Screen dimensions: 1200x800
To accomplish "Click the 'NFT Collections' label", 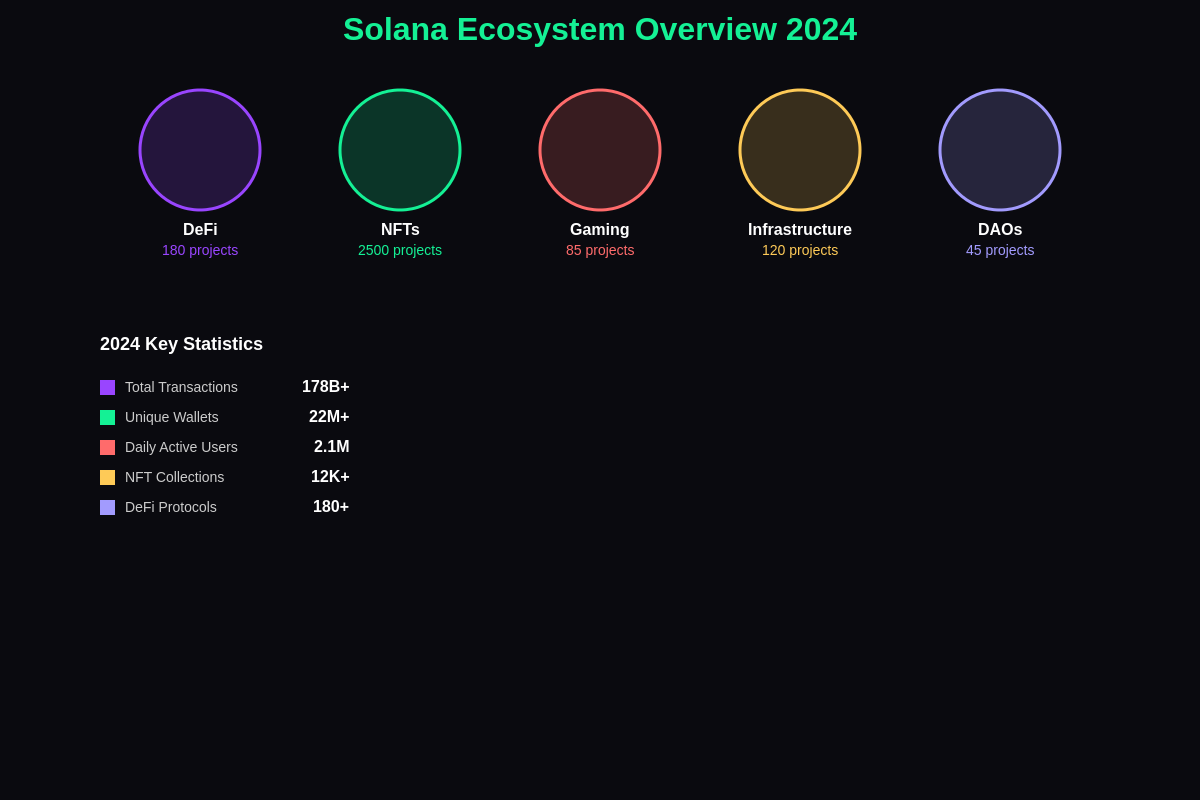I will (174, 477).
